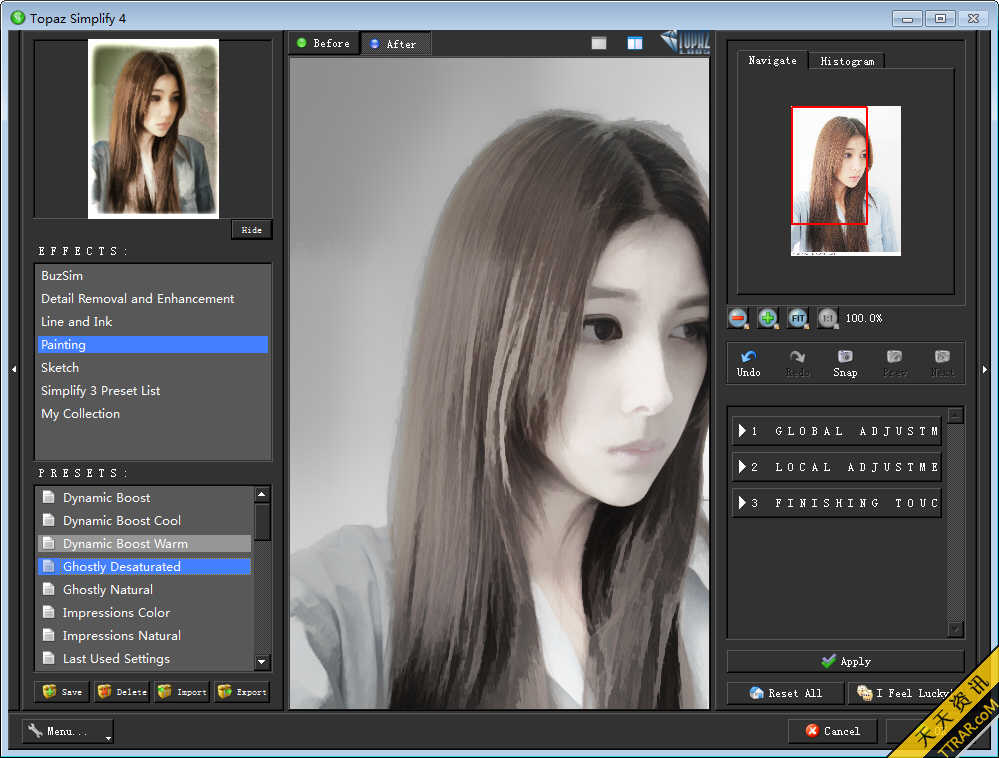
Task: Click the Topaz Labs logo
Action: pyautogui.click(x=685, y=42)
